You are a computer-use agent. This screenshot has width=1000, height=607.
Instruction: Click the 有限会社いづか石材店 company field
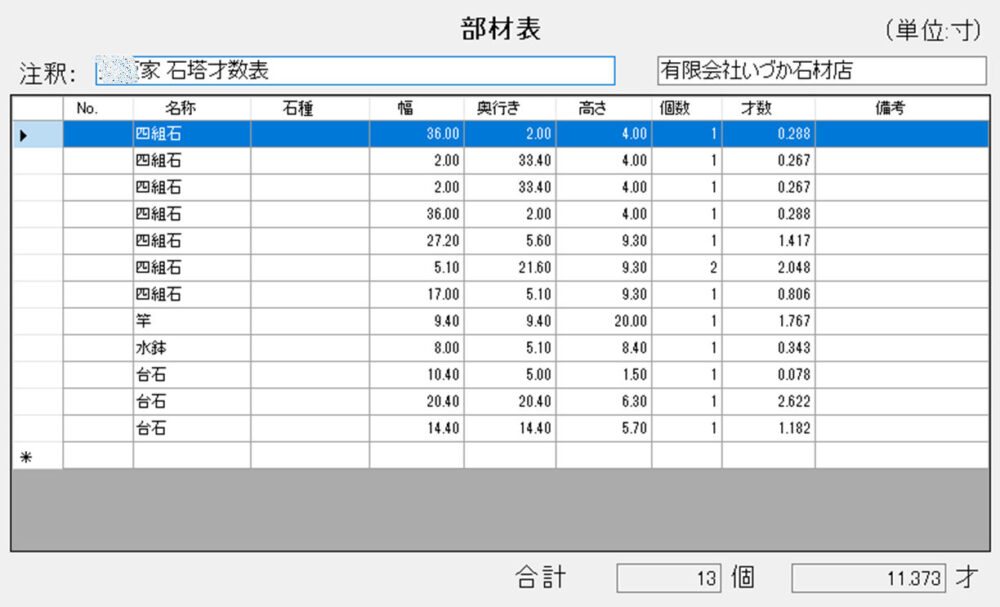click(x=821, y=71)
